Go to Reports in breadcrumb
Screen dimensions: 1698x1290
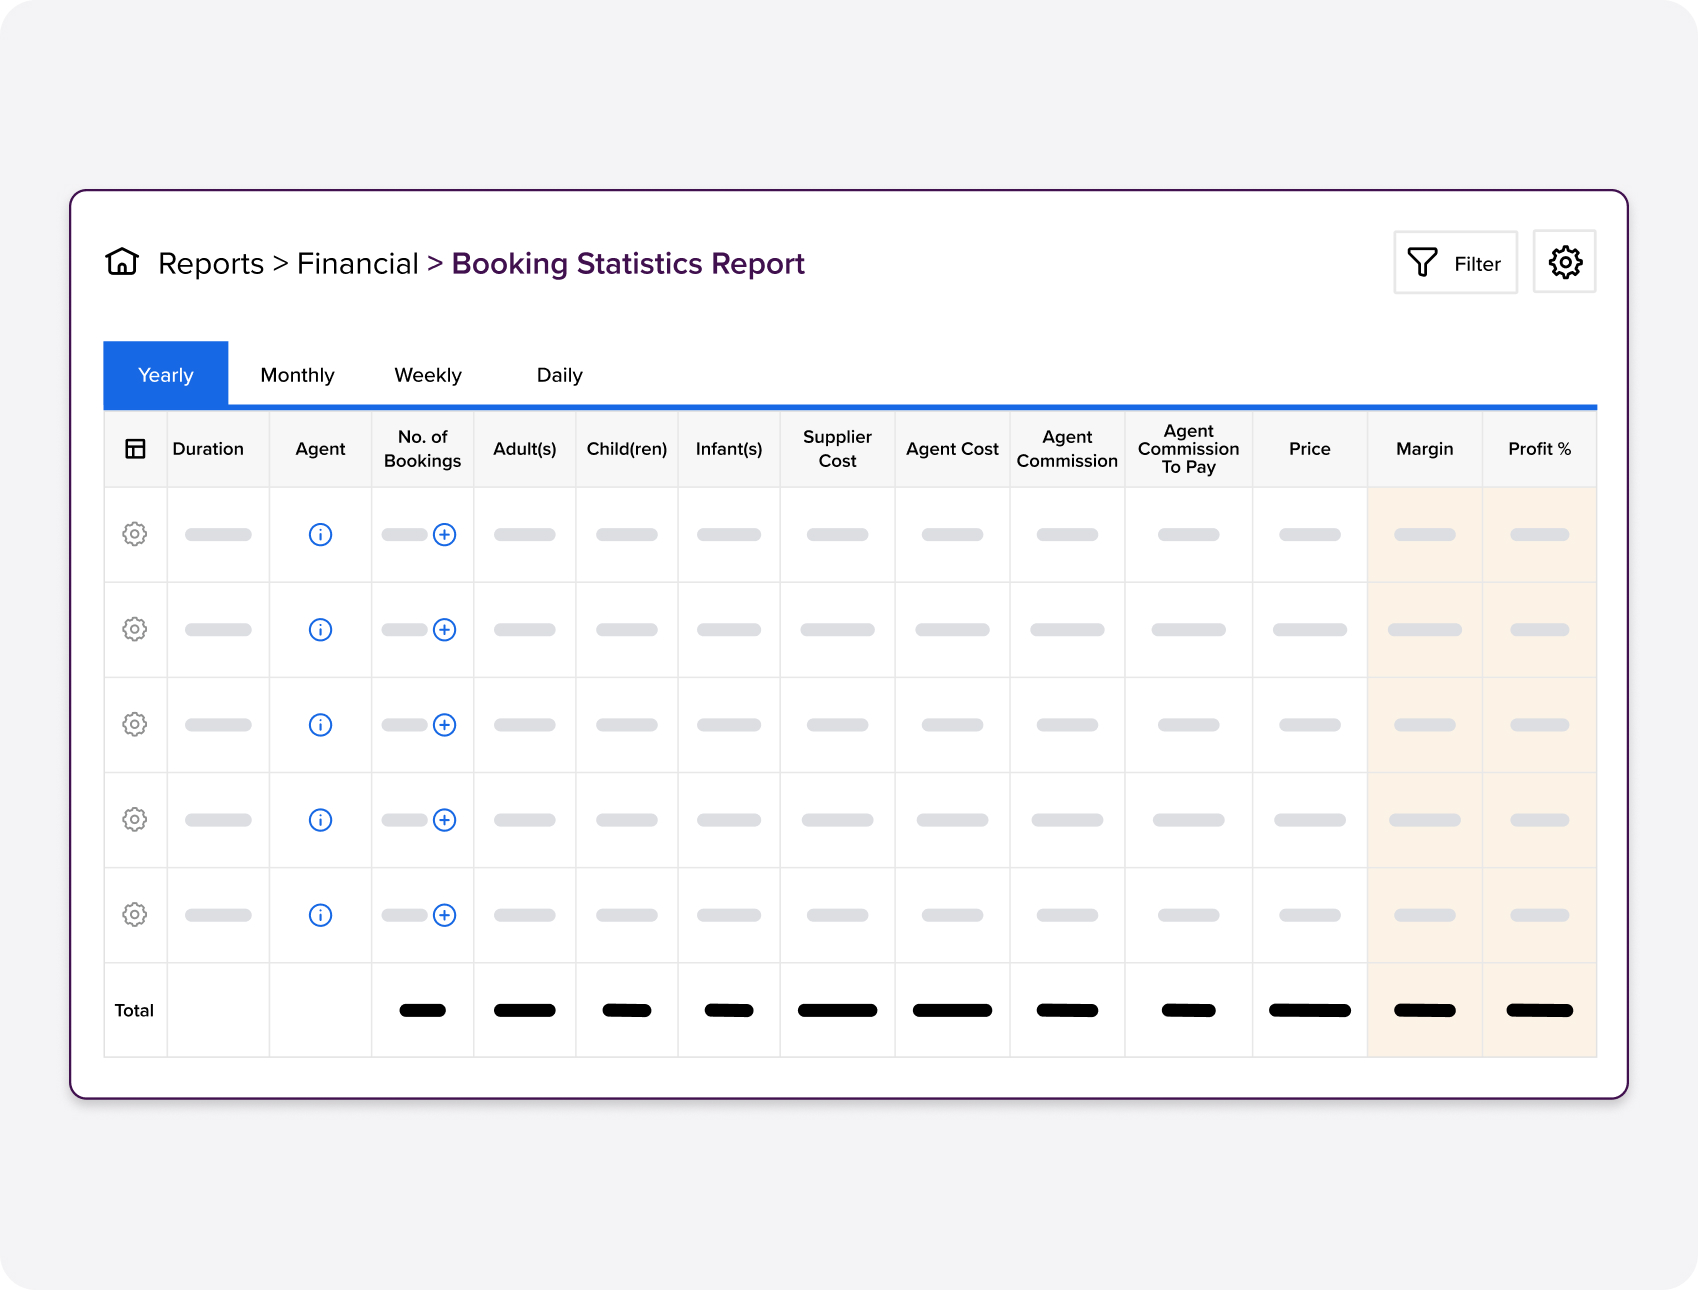click(211, 263)
